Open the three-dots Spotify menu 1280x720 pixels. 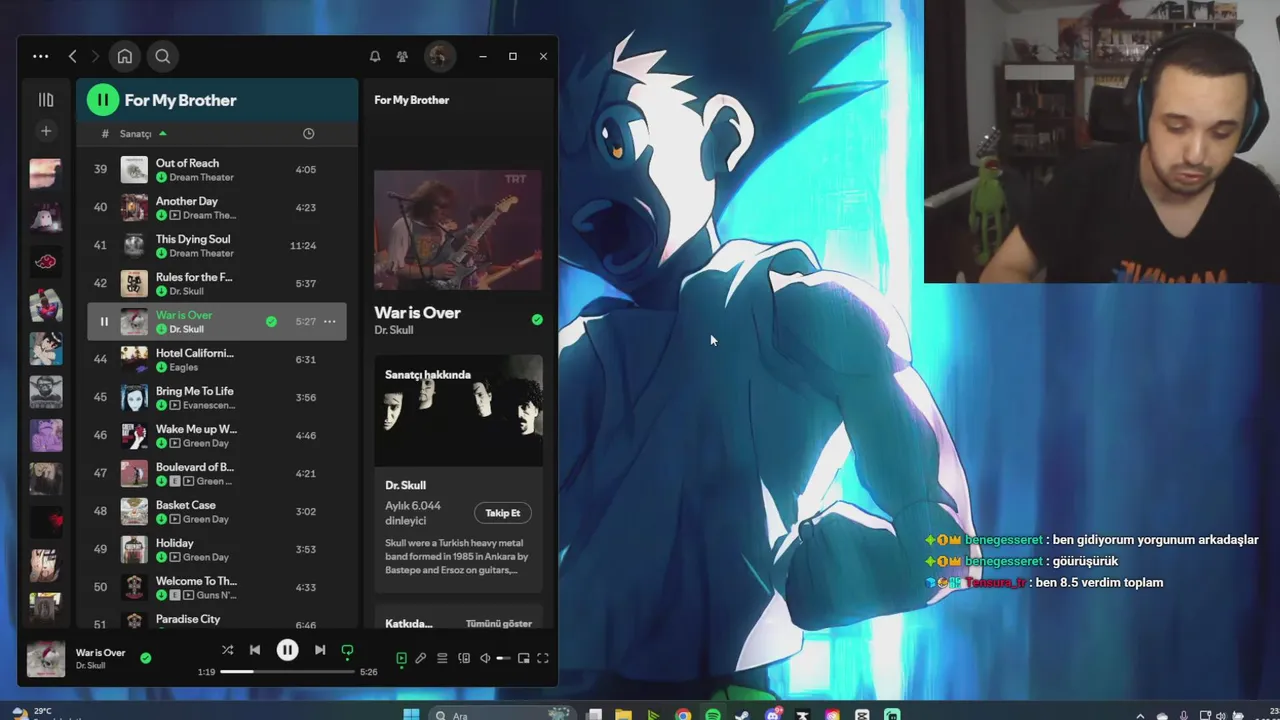(x=40, y=57)
